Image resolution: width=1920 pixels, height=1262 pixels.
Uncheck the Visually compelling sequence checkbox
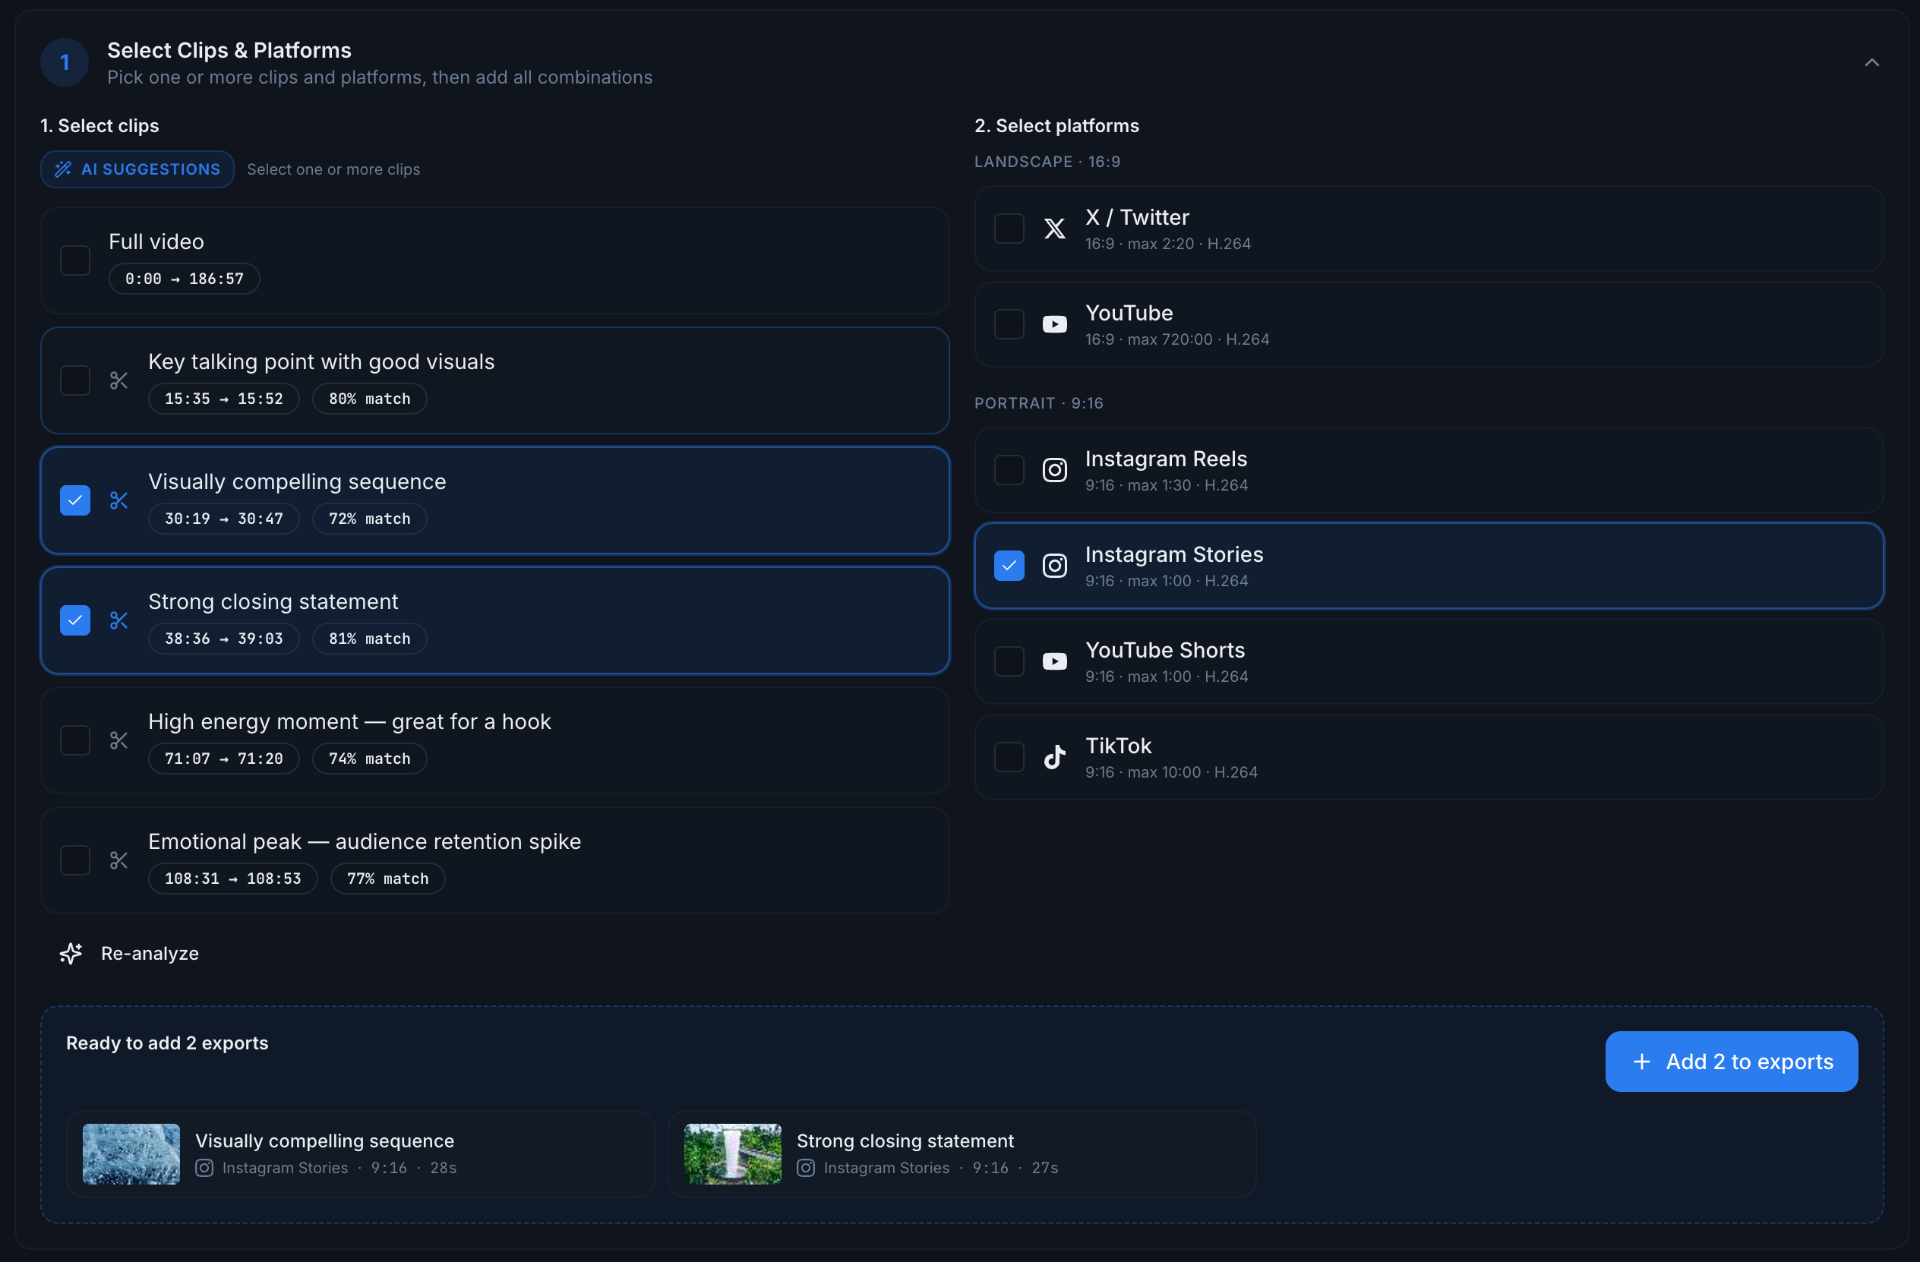75,501
